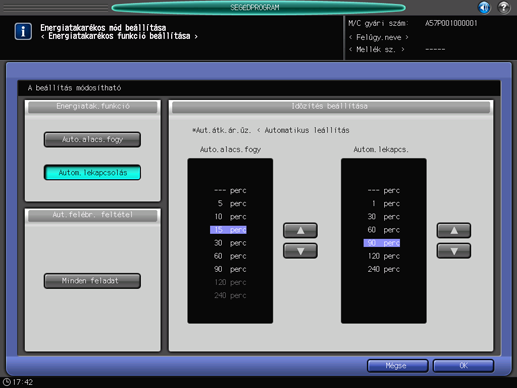Viewport: 517px width, 388px height.
Task: Click the SEGÉDPROGRAM title bar
Action: 258,7
